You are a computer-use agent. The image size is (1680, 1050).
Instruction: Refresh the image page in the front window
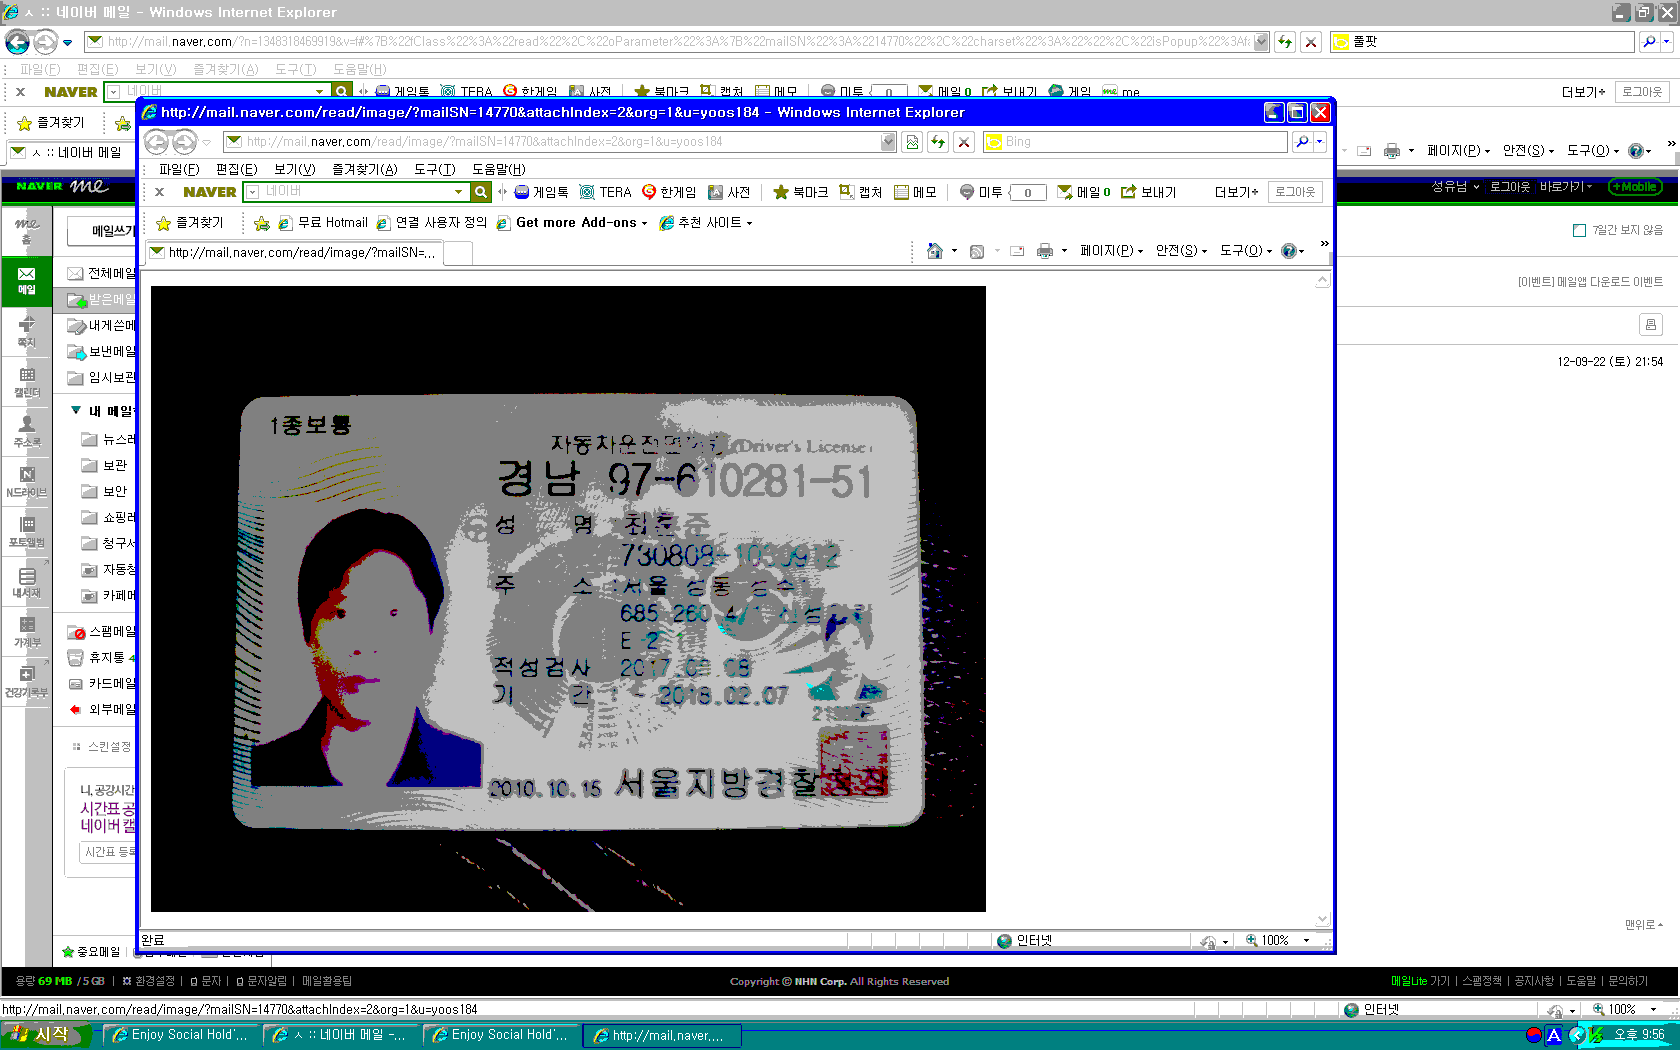click(x=938, y=142)
